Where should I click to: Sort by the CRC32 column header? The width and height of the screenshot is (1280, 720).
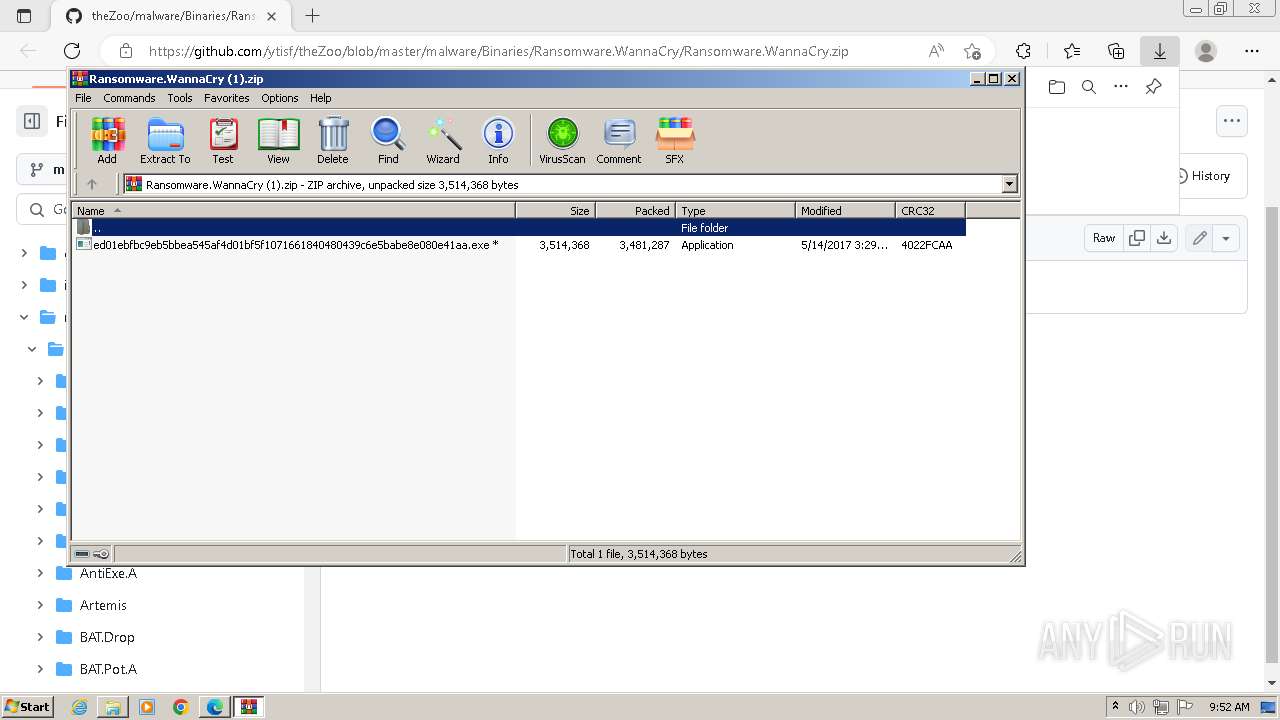(x=930, y=210)
